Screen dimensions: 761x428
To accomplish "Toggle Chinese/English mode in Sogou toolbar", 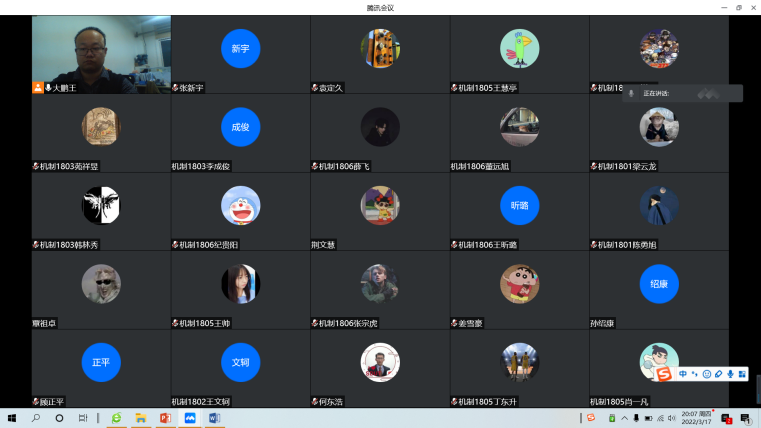I will (x=683, y=374).
